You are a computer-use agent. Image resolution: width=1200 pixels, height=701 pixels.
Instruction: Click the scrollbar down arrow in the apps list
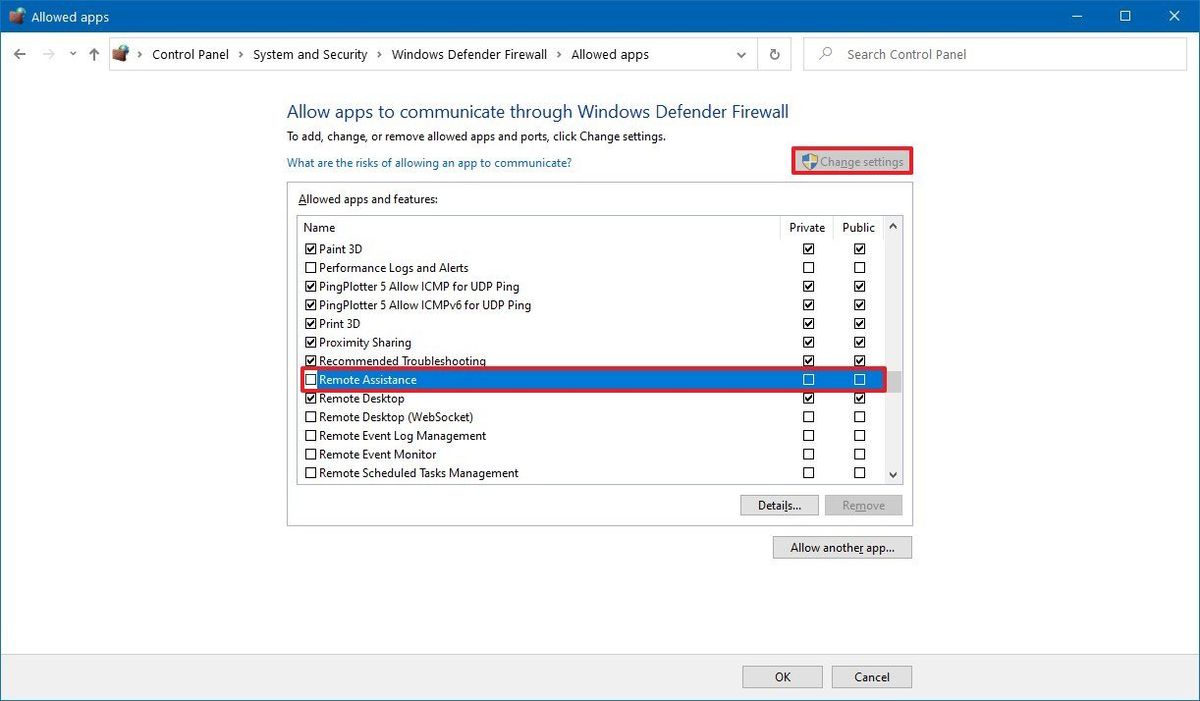893,474
